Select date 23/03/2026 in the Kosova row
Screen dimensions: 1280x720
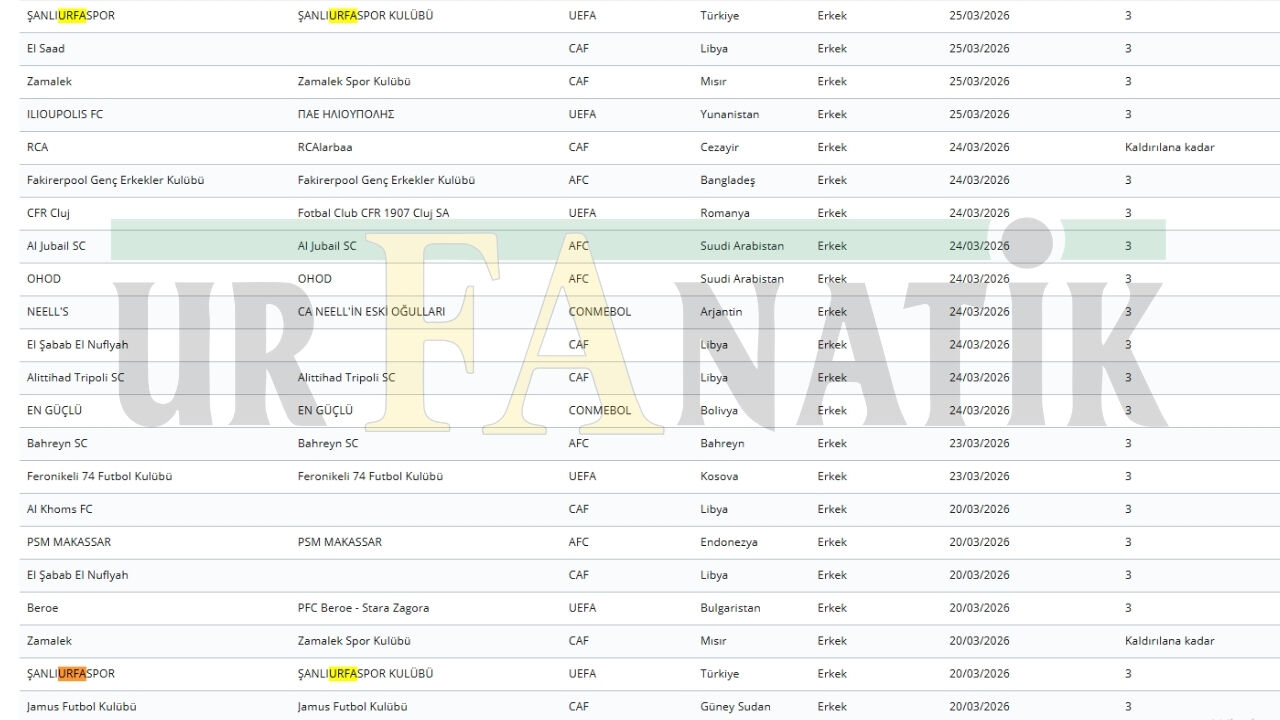(979, 476)
